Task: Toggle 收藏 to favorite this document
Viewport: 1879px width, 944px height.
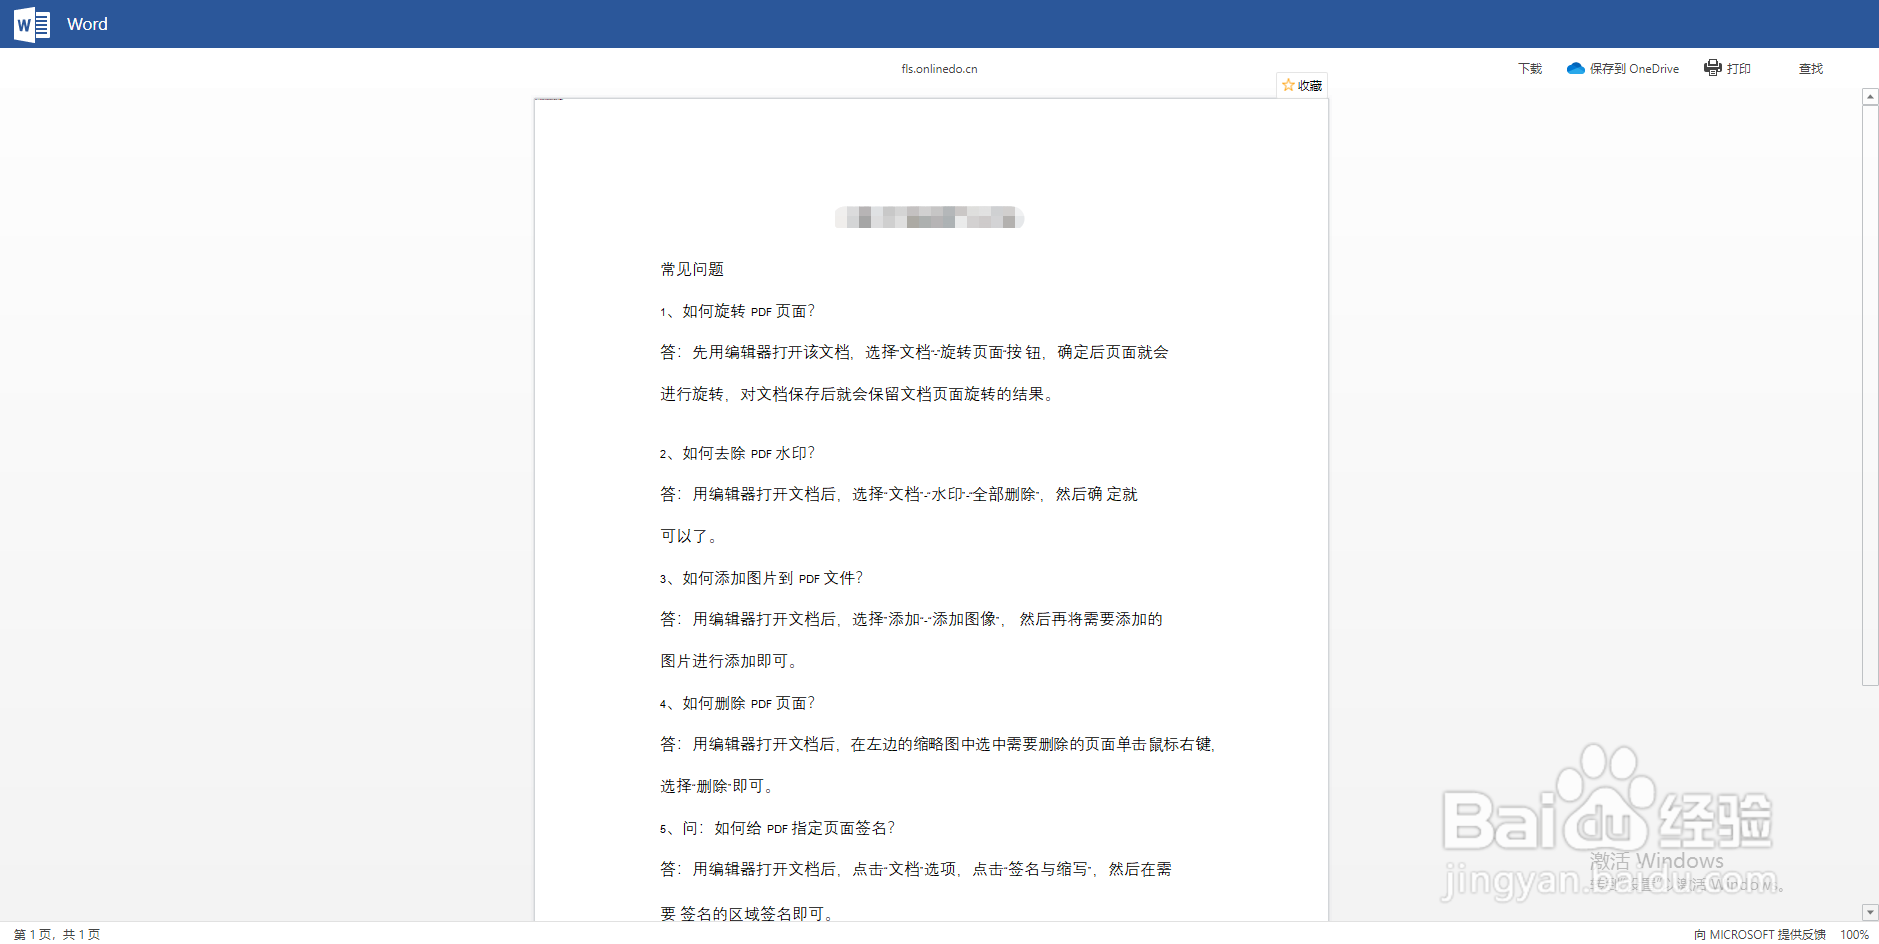Action: click(x=1302, y=84)
